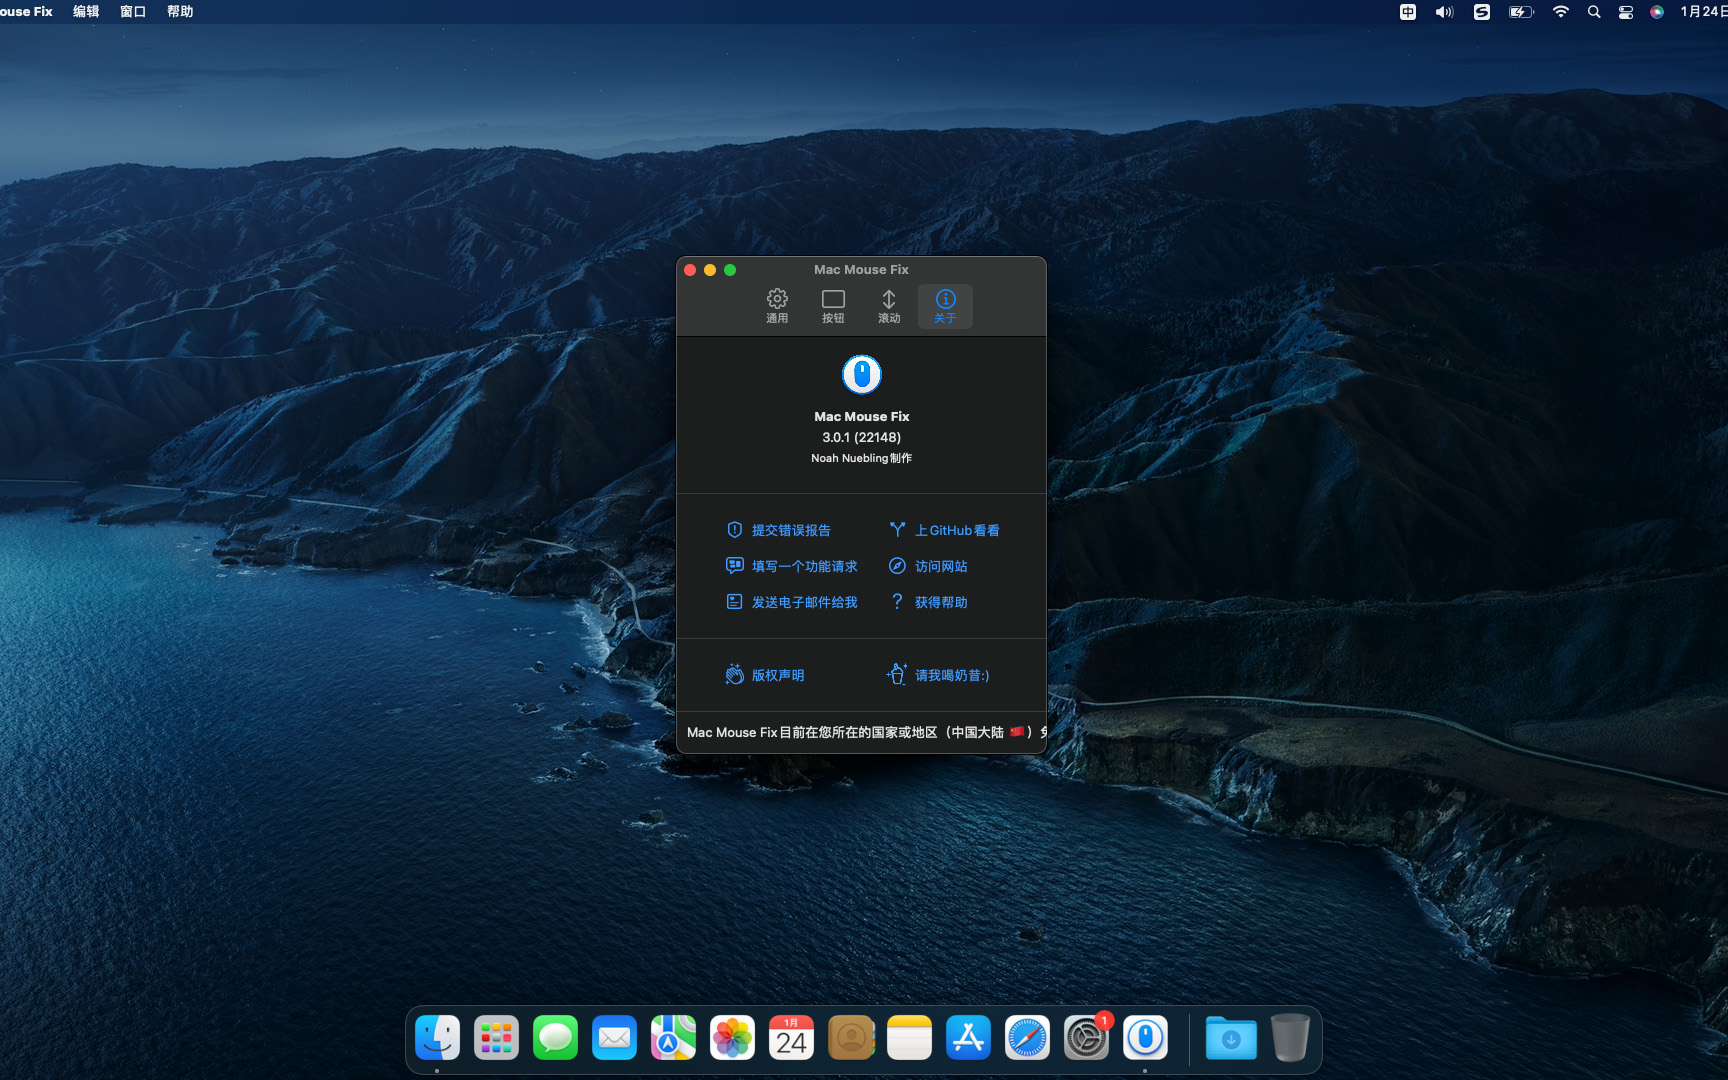This screenshot has height=1080, width=1728.
Task: Click 提交错误报告 bug report link
Action: click(x=778, y=530)
